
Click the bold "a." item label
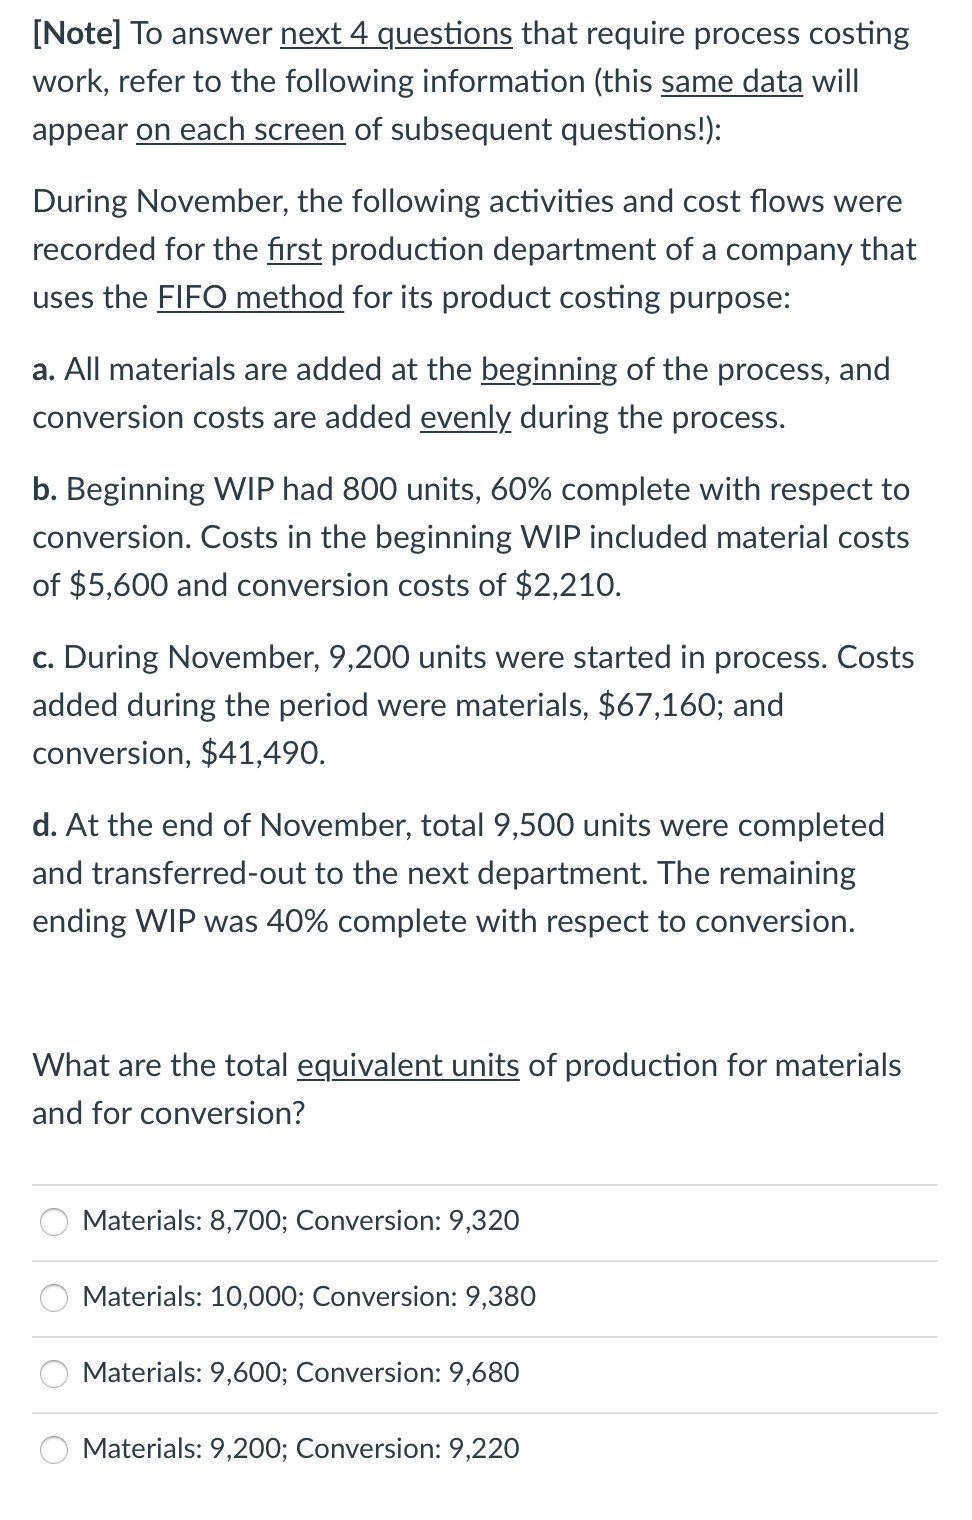click(x=44, y=369)
